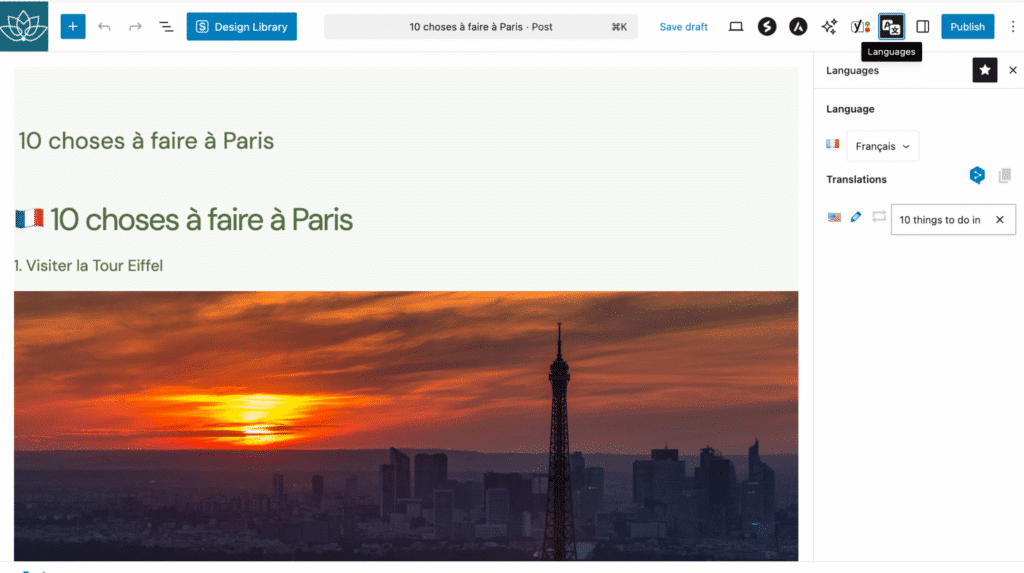
Task: Save draft of the post
Action: tap(684, 27)
